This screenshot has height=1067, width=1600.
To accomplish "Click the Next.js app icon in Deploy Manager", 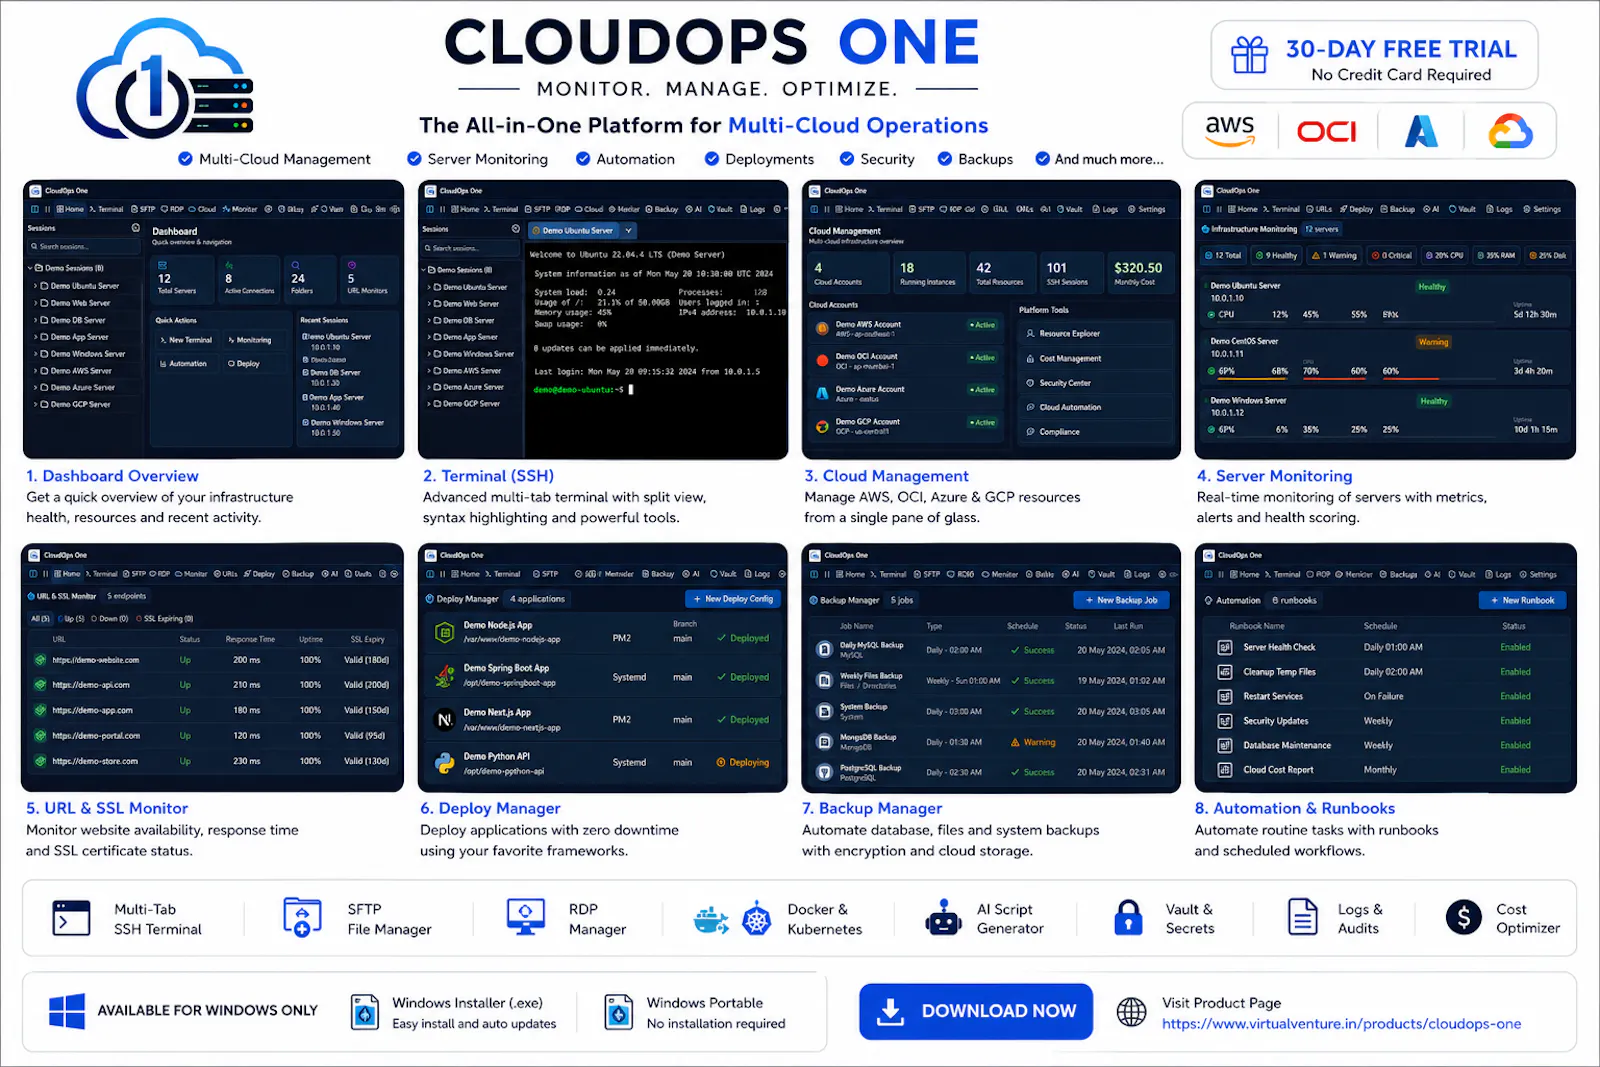I will [x=445, y=720].
